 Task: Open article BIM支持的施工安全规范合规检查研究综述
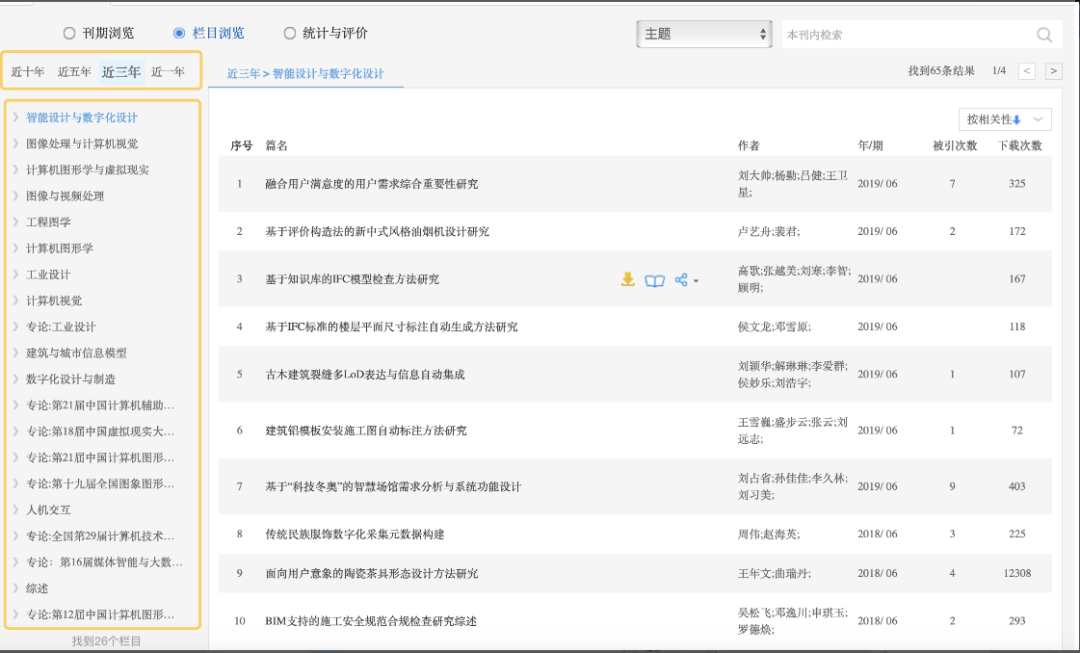(371, 621)
